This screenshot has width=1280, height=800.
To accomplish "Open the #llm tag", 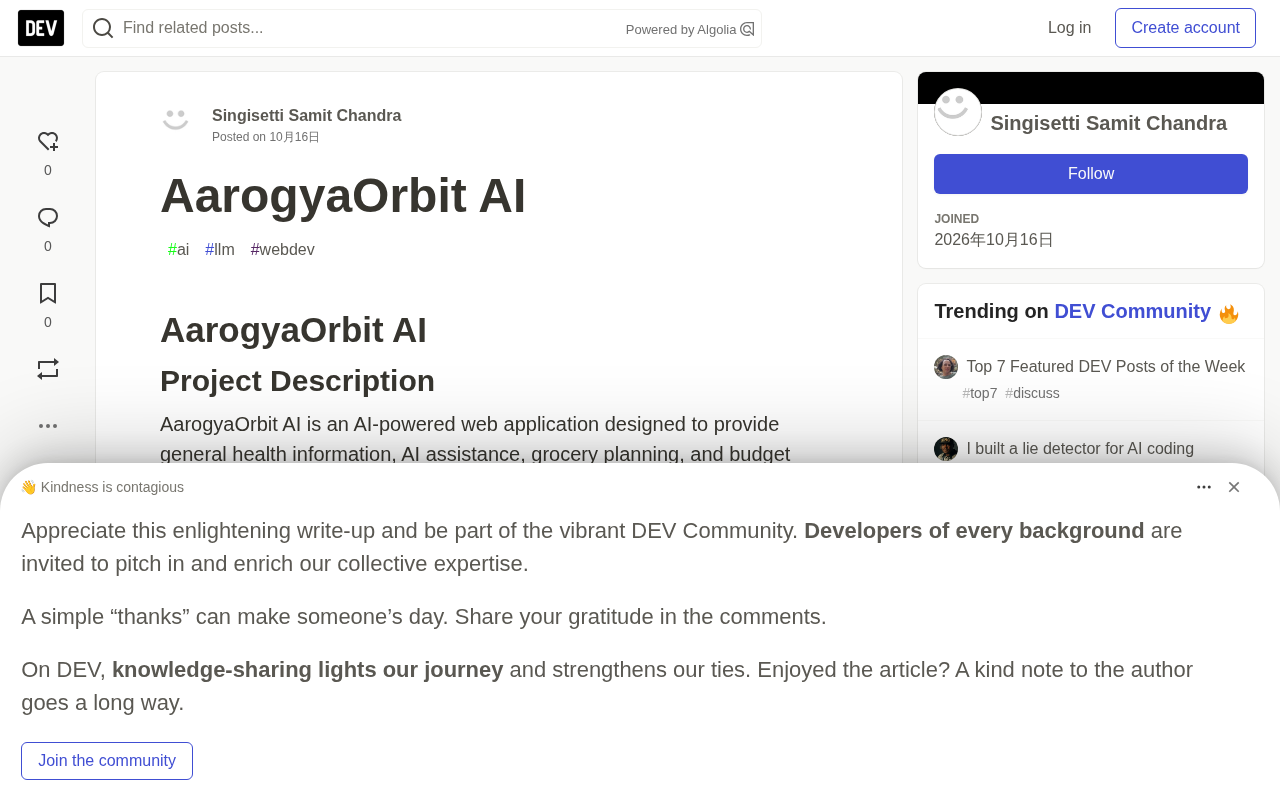I will pyautogui.click(x=220, y=250).
